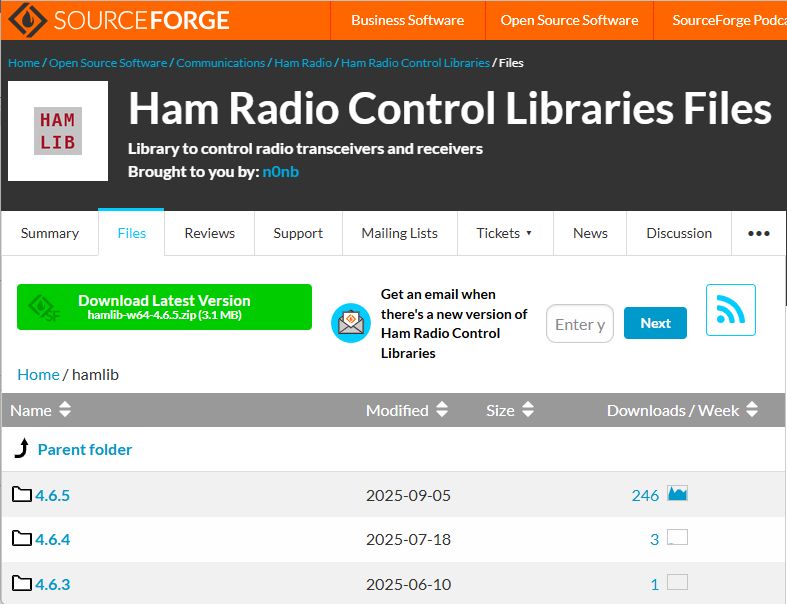787x604 pixels.
Task: Sort files by Modified date
Action: 406,410
